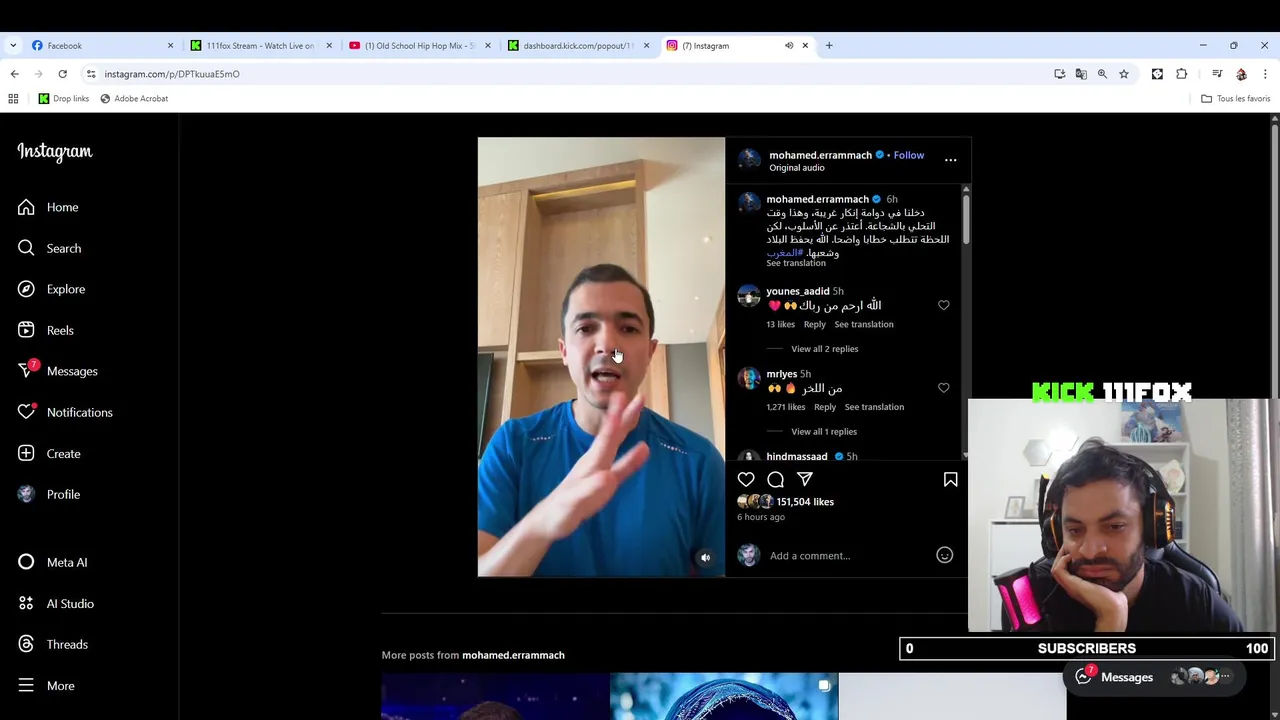Screen dimensions: 1280x720
Task: Reload the page
Action: (62, 74)
